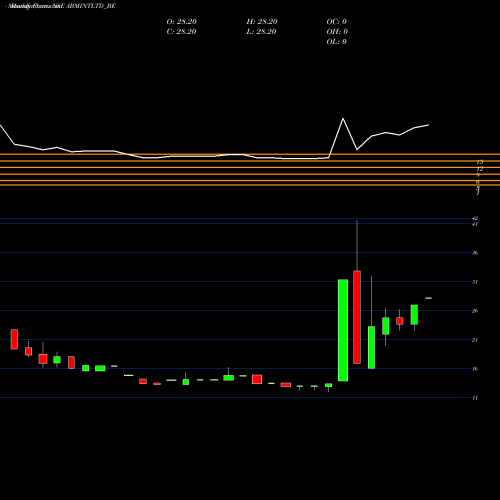Select the low value L: 28.20
This screenshot has width=500, height=500.
[262, 32]
